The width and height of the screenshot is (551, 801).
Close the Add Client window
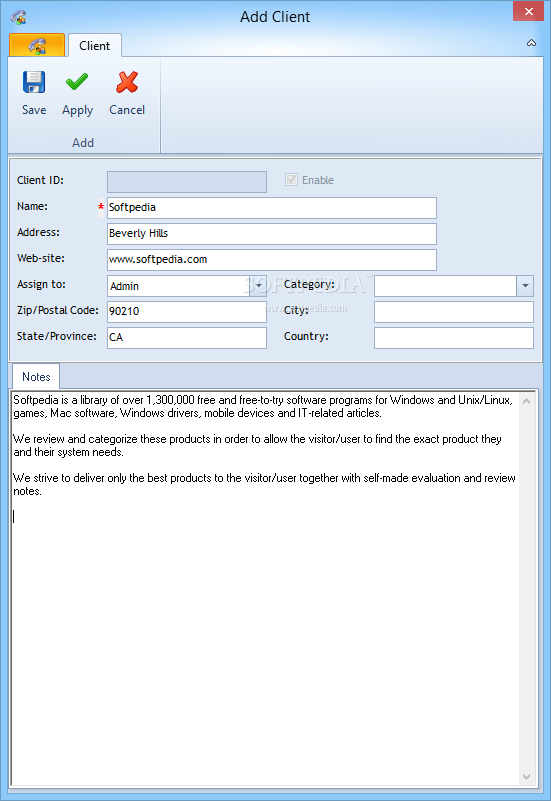click(x=529, y=11)
